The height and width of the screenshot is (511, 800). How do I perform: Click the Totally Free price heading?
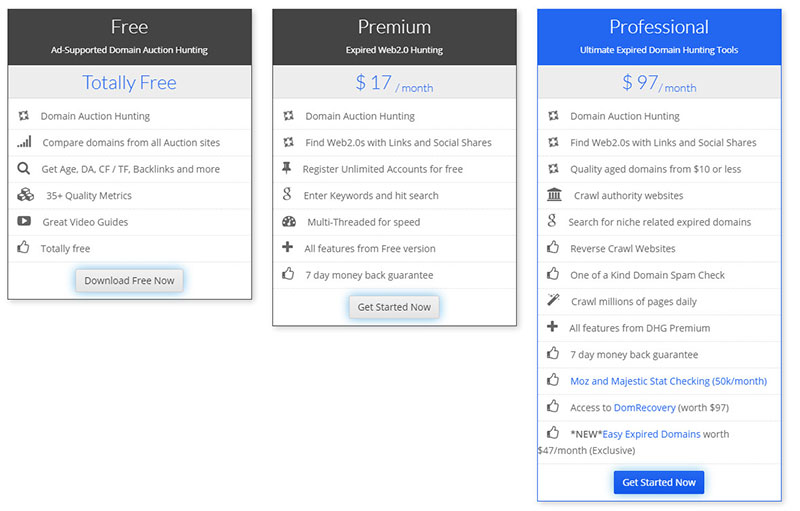[129, 83]
